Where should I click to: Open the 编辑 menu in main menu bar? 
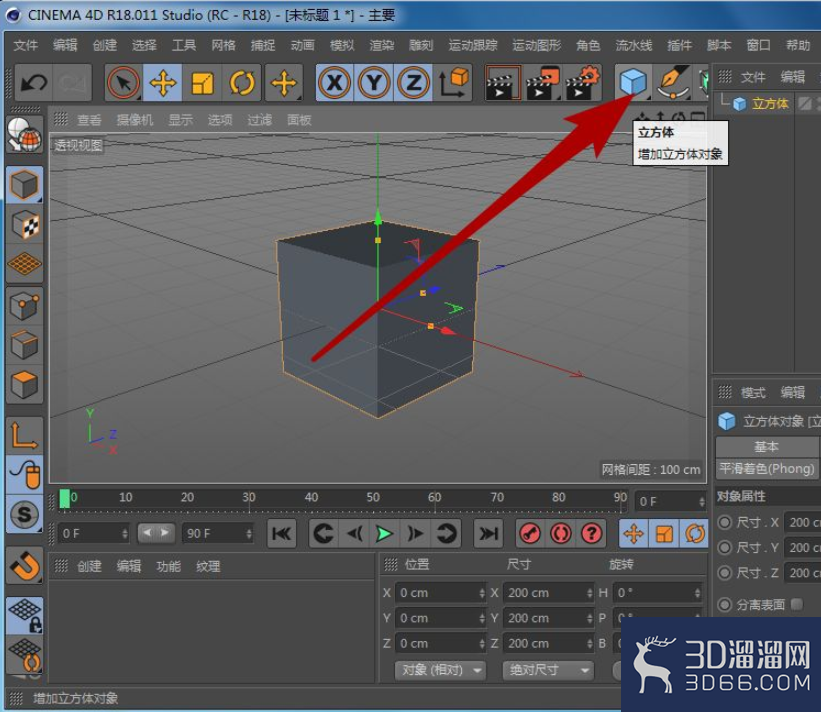click(x=65, y=46)
